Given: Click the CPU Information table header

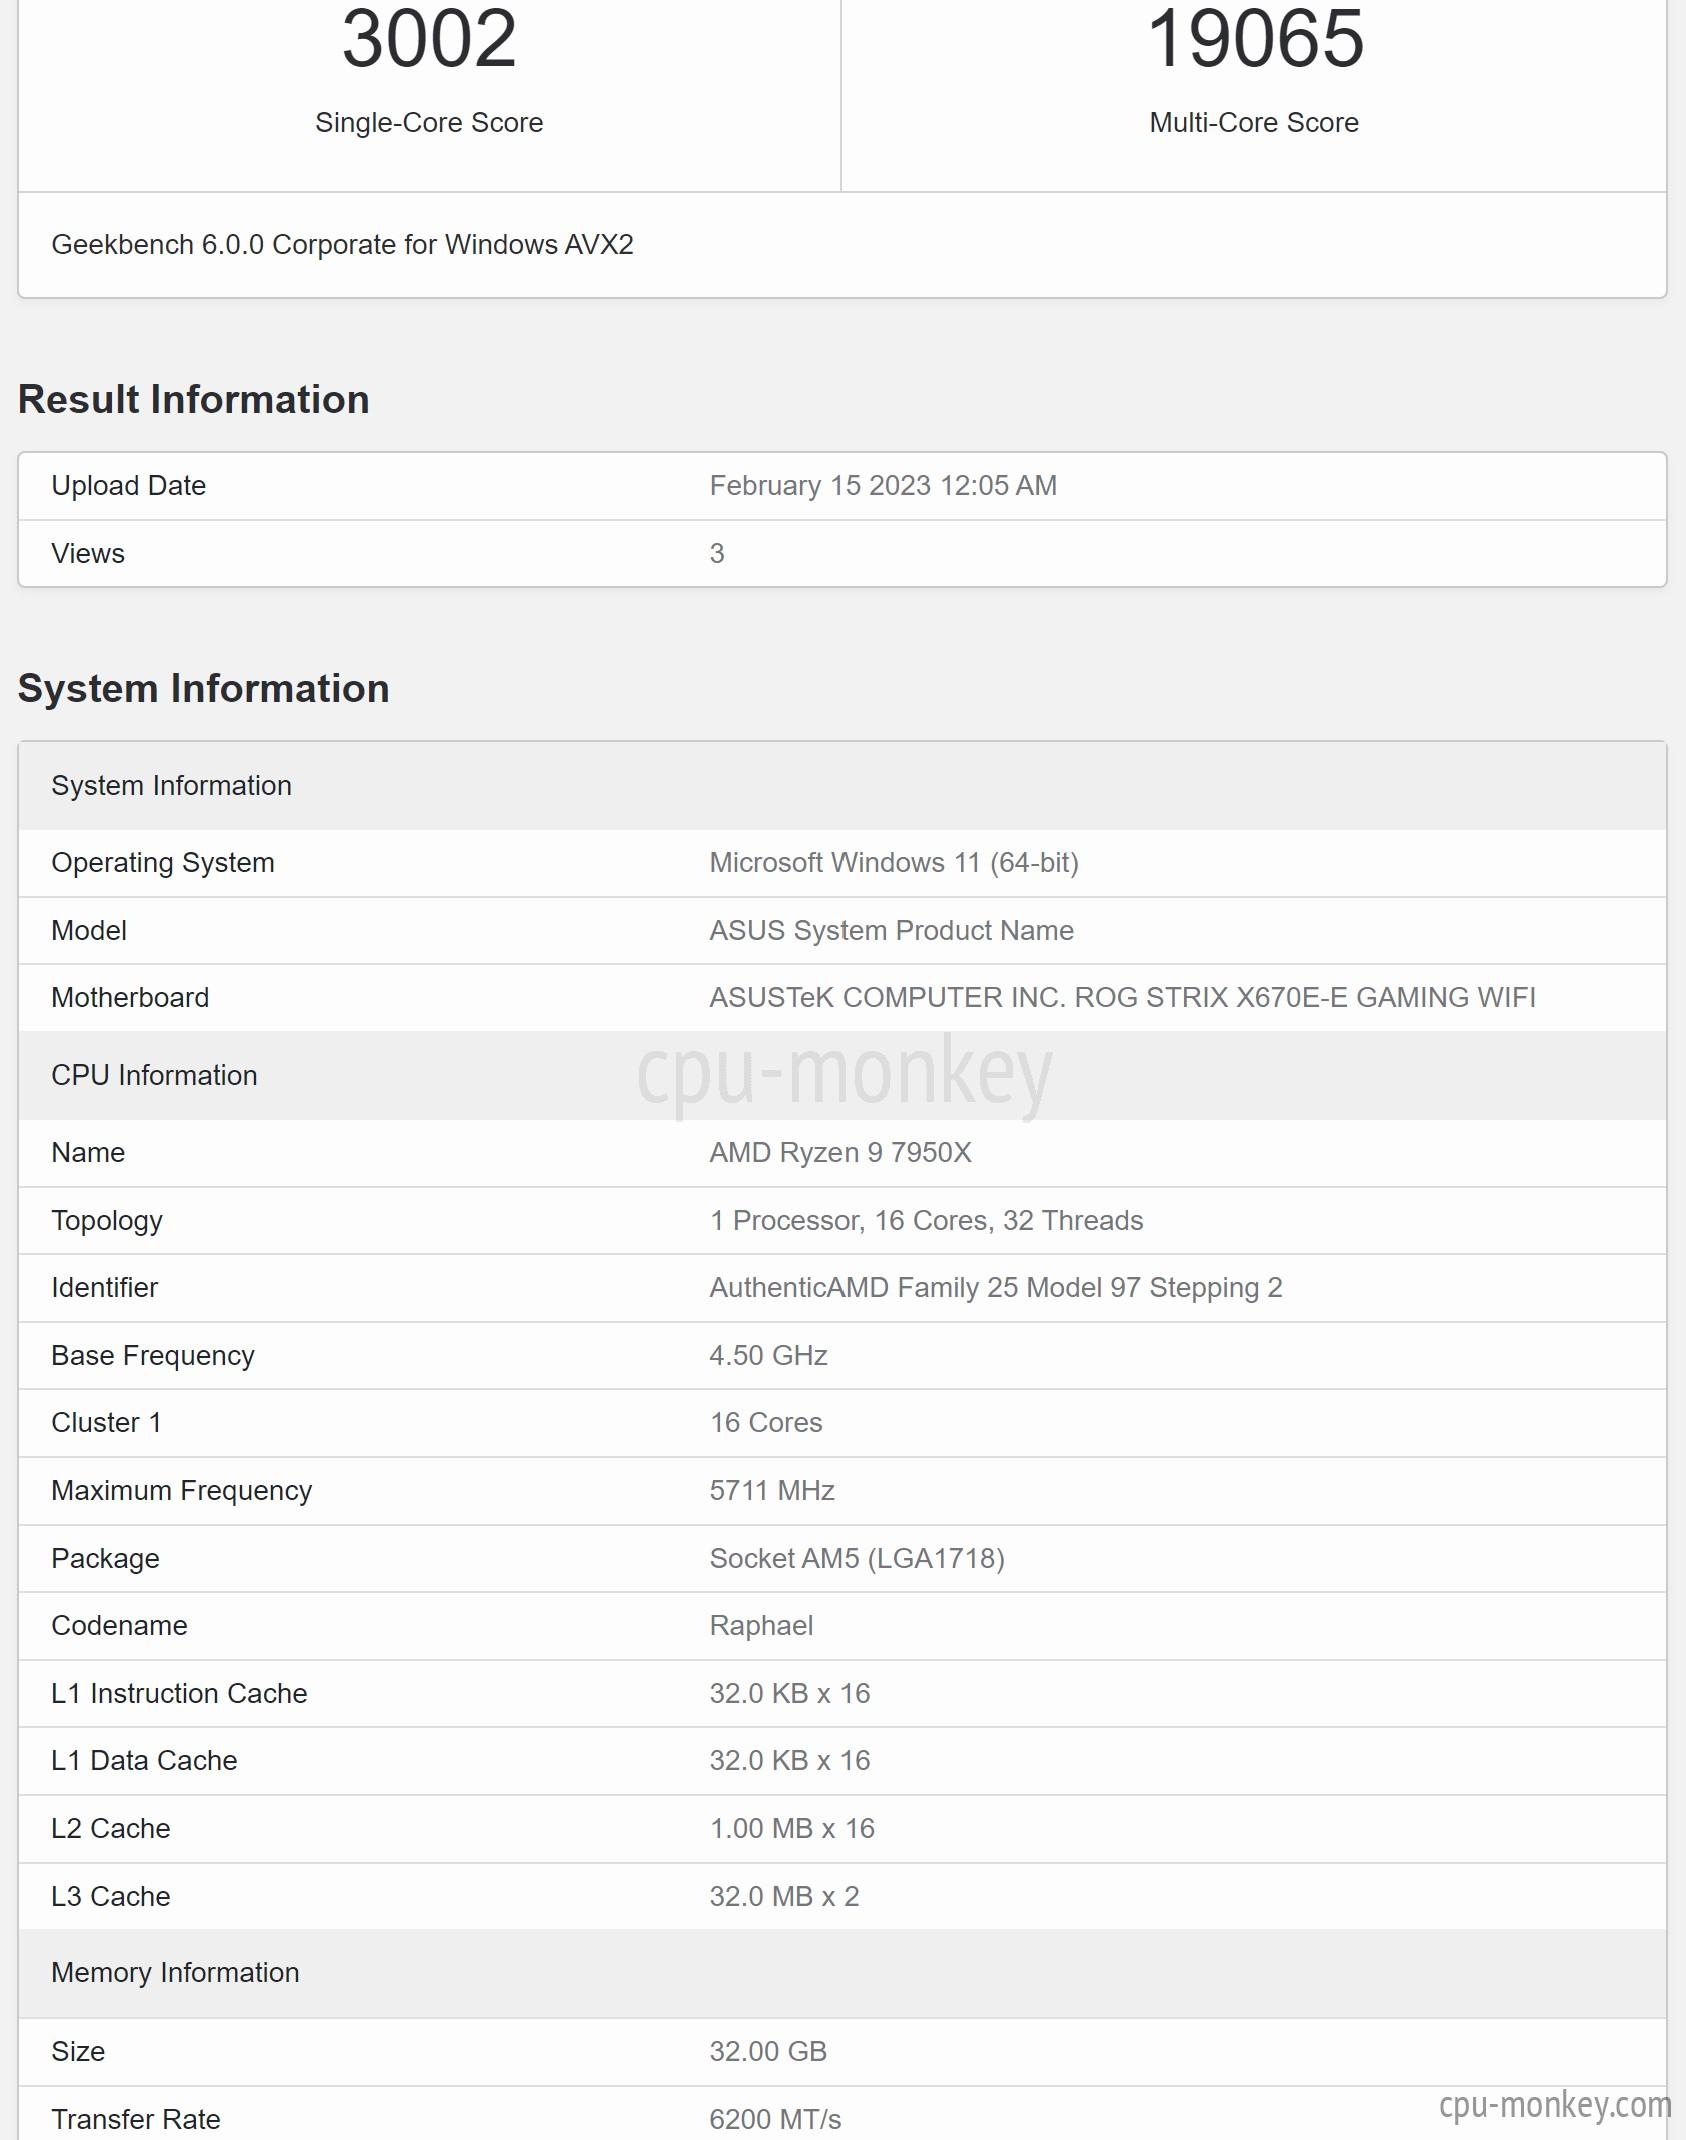Looking at the screenshot, I should (x=842, y=1076).
